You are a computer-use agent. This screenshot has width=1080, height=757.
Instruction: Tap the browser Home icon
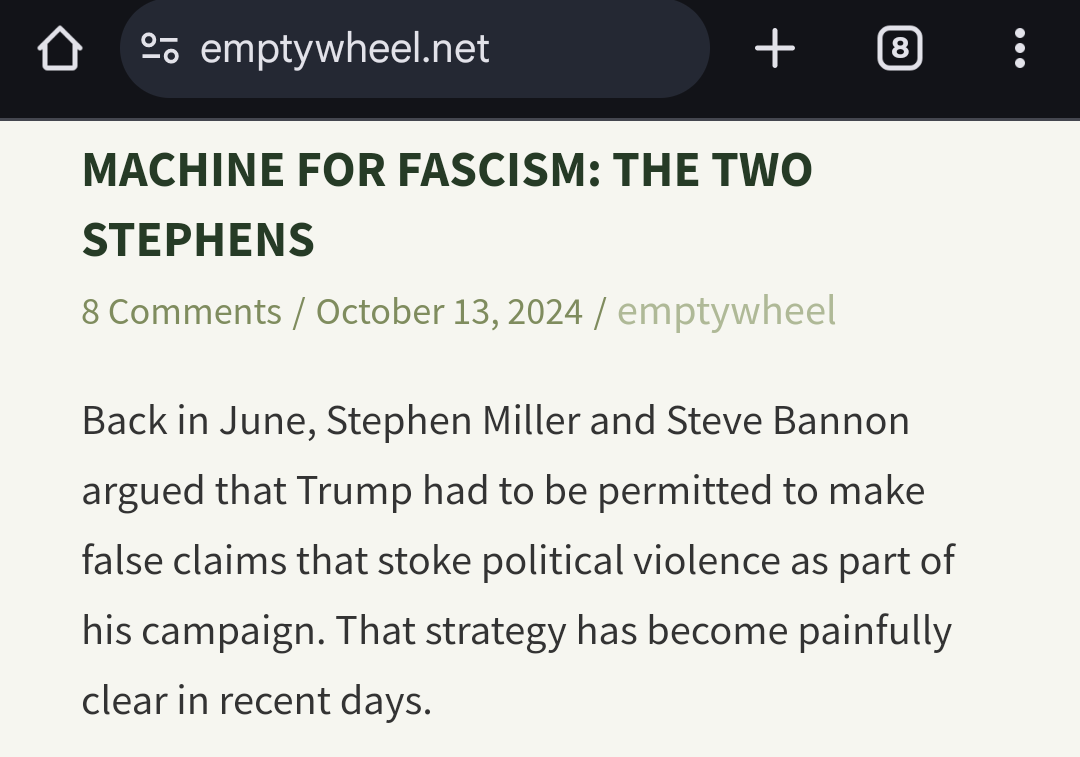(60, 48)
